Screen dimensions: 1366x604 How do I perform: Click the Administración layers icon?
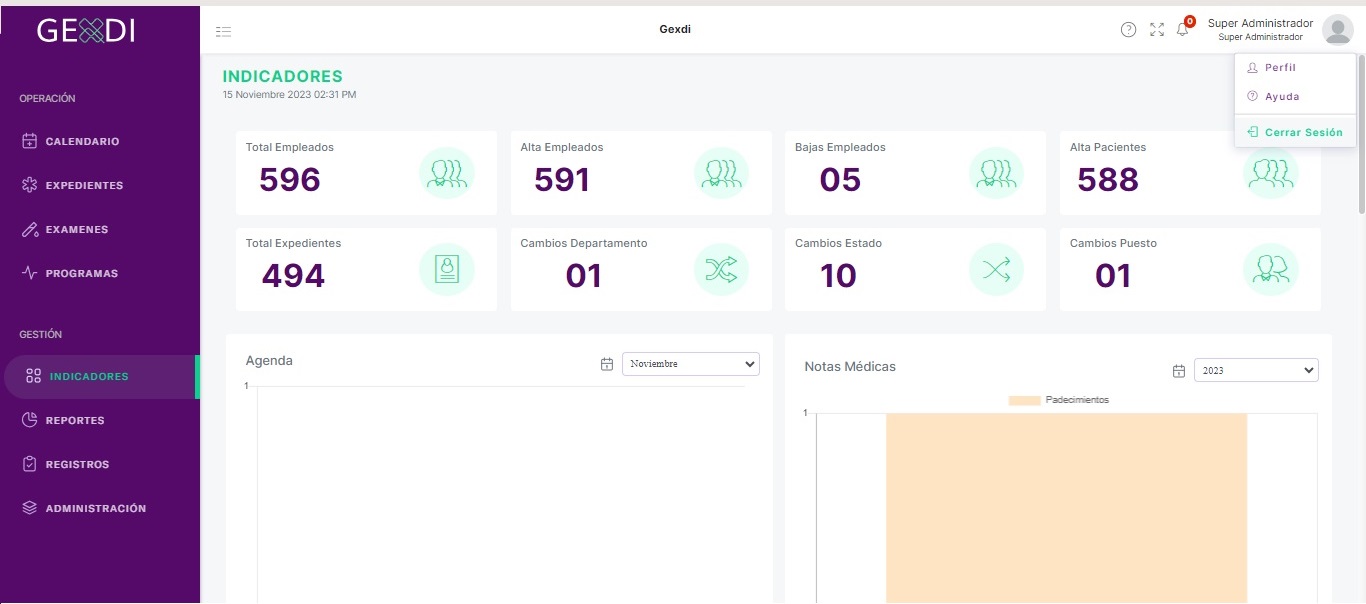pos(30,508)
